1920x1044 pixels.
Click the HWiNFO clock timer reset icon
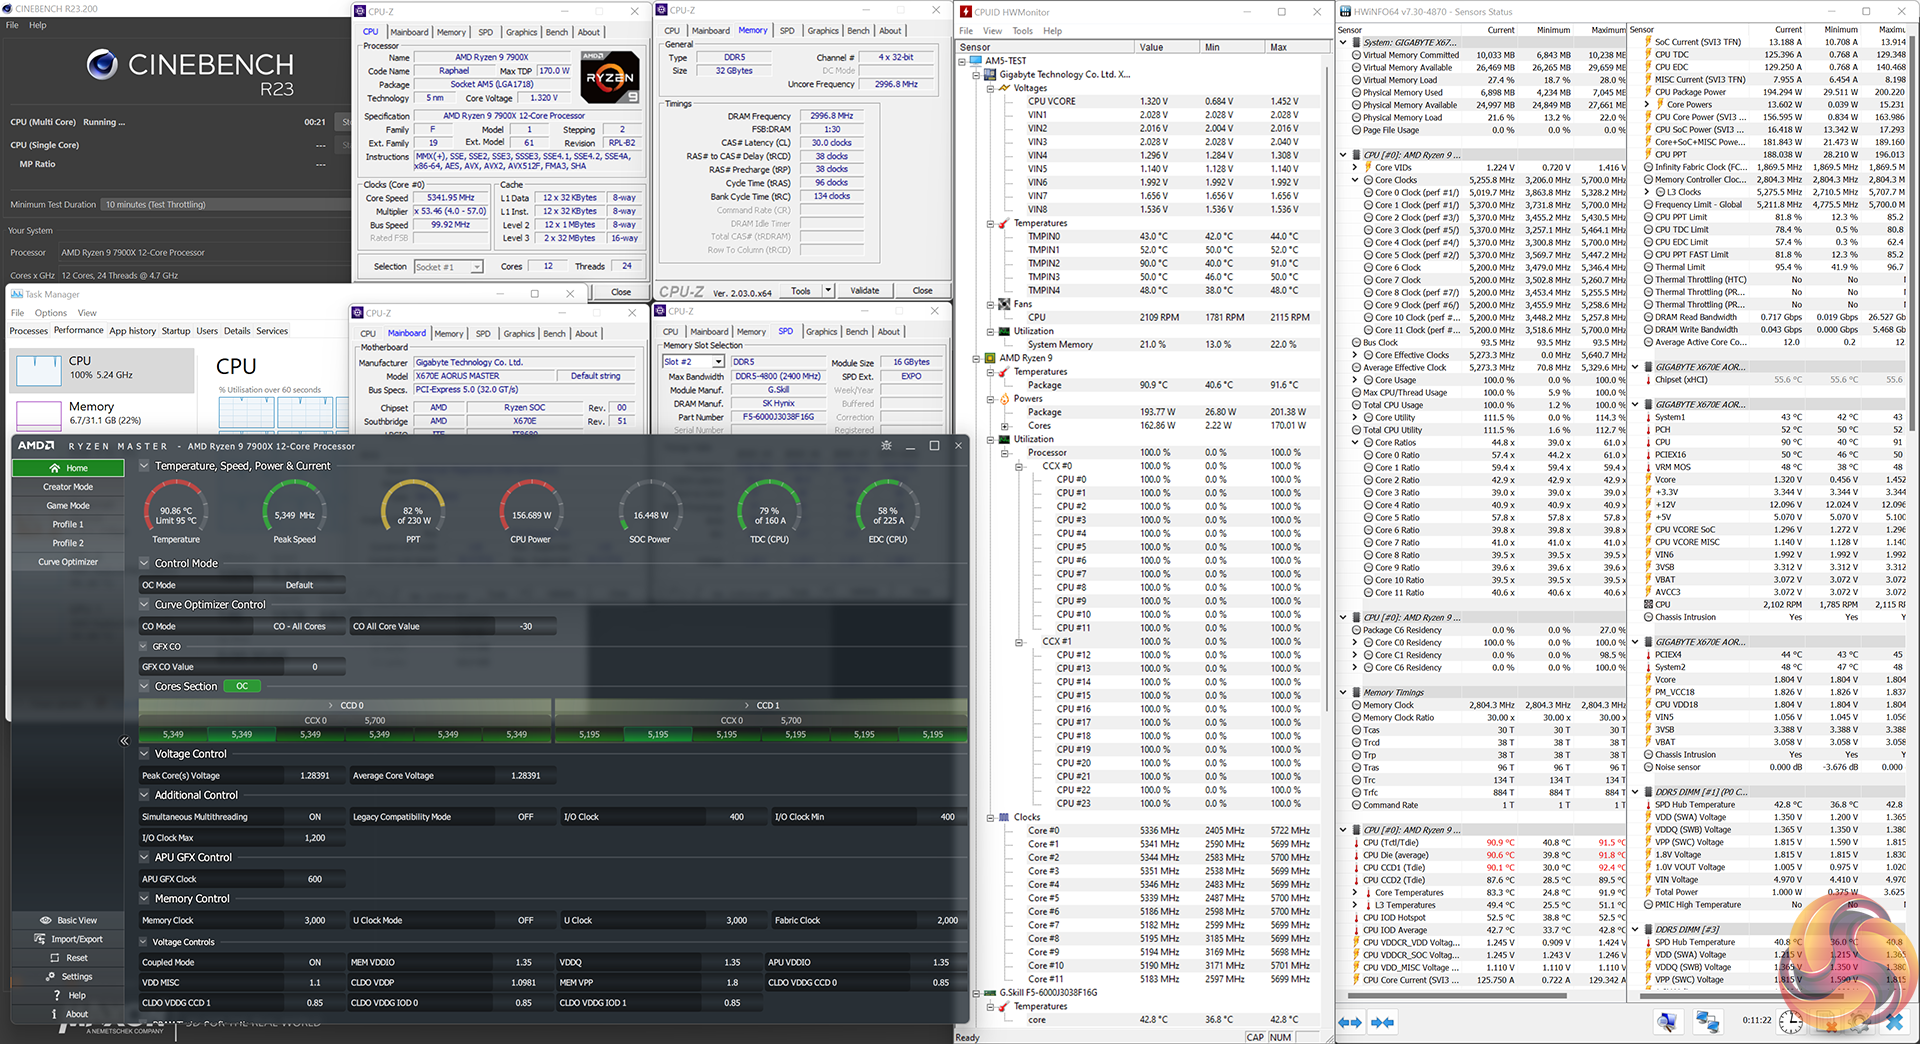(x=1791, y=1022)
